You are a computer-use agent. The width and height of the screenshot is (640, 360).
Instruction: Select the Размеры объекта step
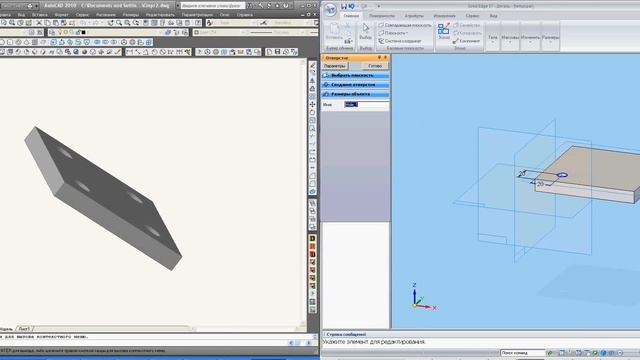(356, 94)
